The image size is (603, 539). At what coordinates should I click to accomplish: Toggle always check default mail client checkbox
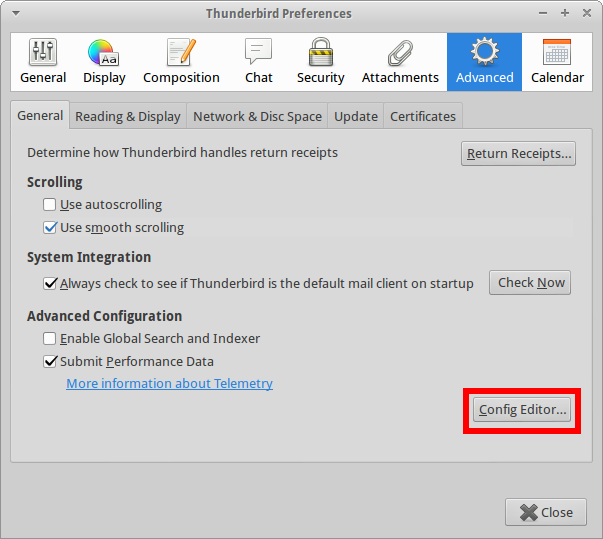[x=50, y=284]
